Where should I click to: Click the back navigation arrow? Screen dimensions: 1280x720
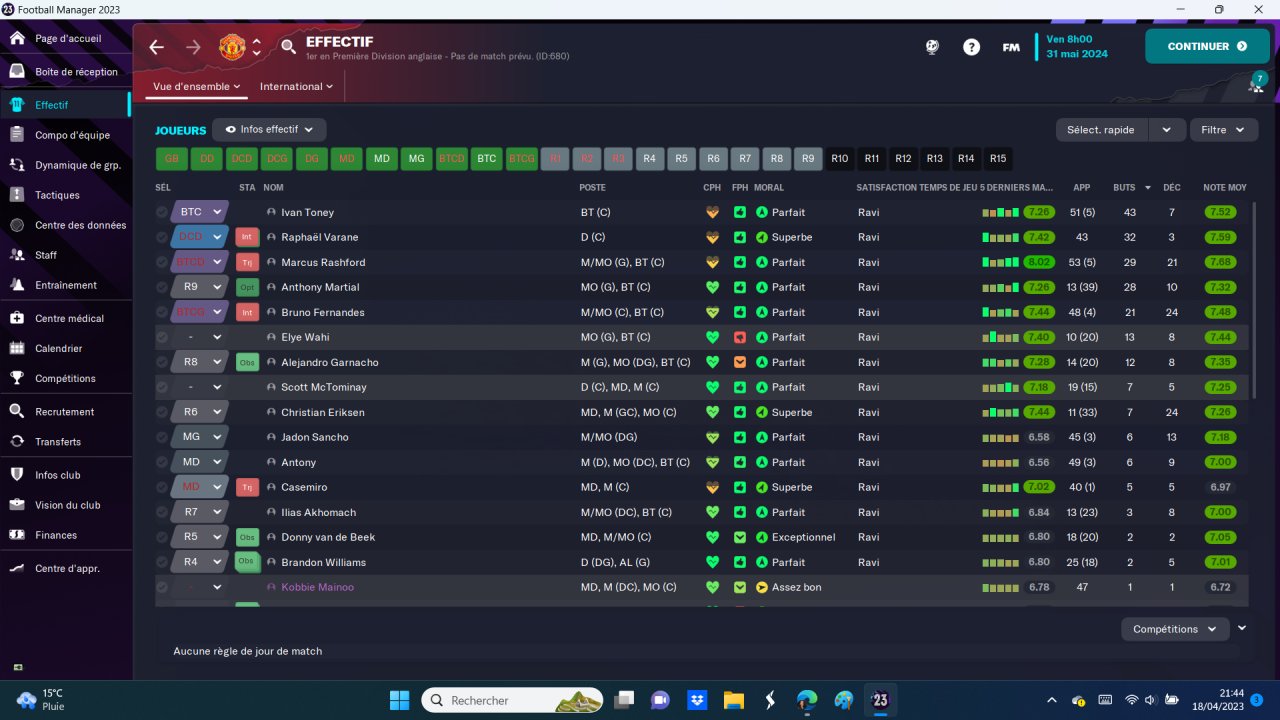[x=156, y=47]
